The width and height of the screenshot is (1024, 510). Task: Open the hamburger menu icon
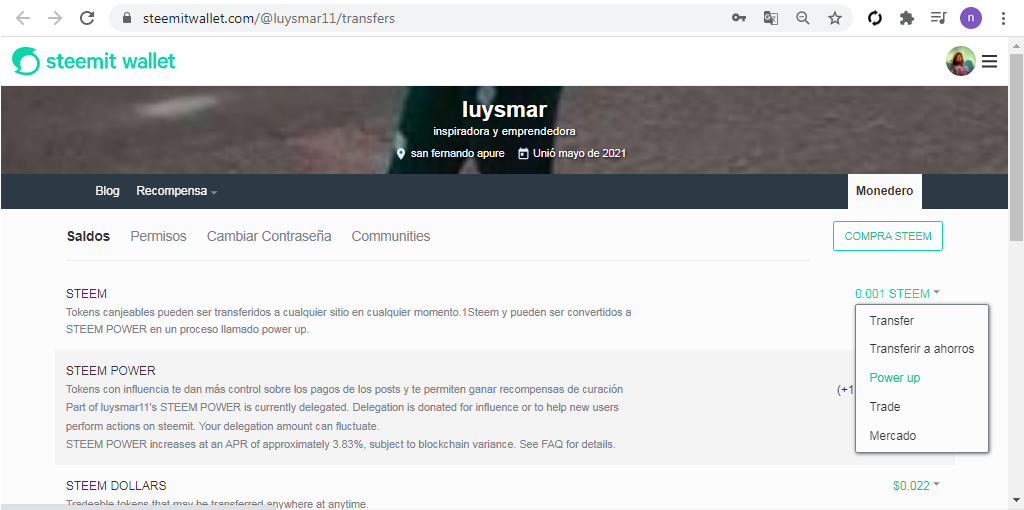pos(989,61)
